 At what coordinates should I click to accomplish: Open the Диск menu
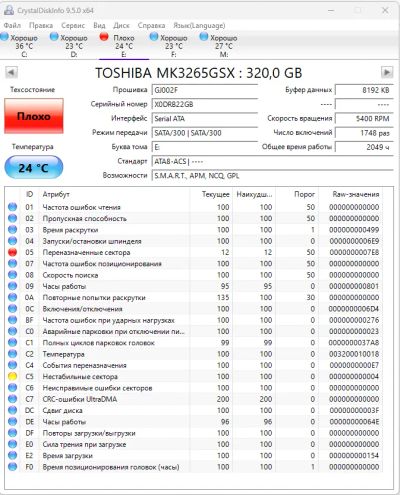[121, 25]
